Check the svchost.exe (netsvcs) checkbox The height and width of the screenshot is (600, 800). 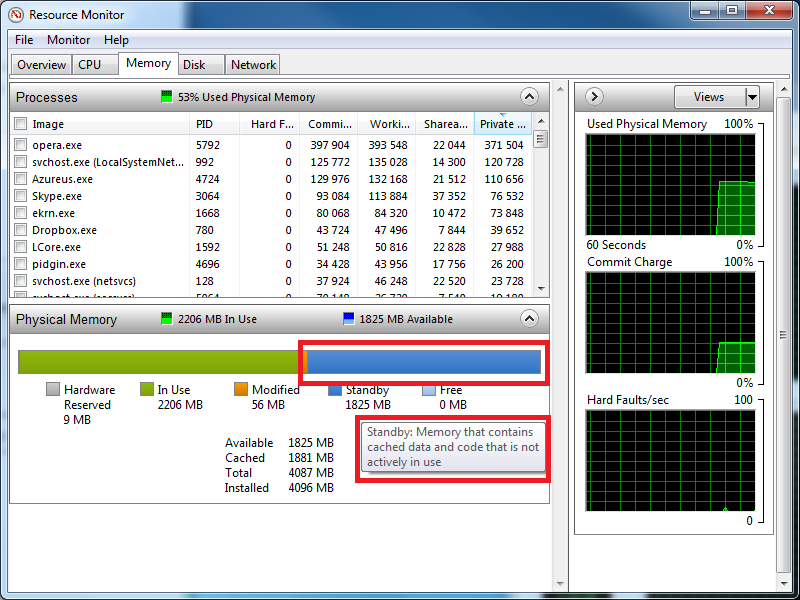[x=20, y=281]
